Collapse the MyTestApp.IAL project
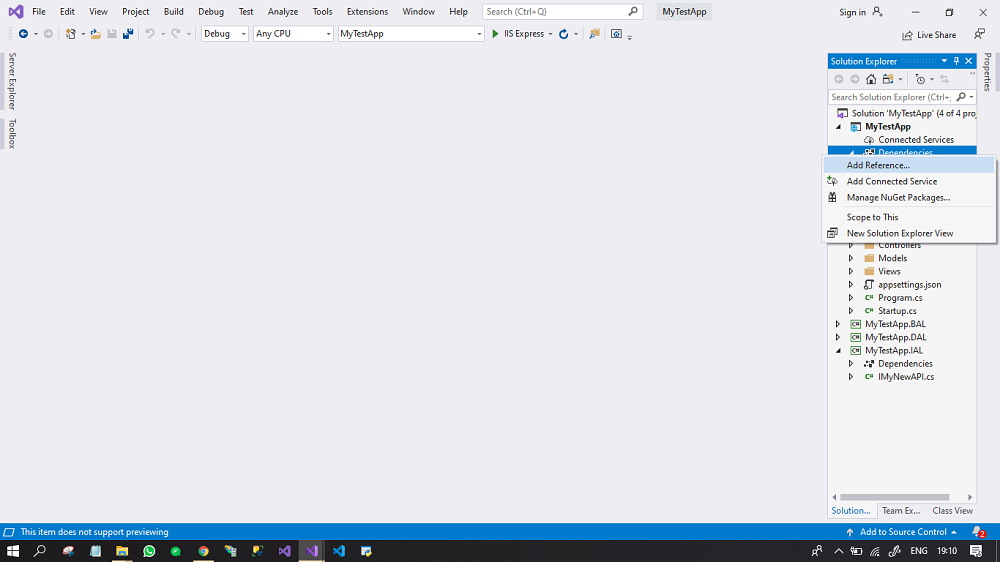 pyautogui.click(x=839, y=351)
